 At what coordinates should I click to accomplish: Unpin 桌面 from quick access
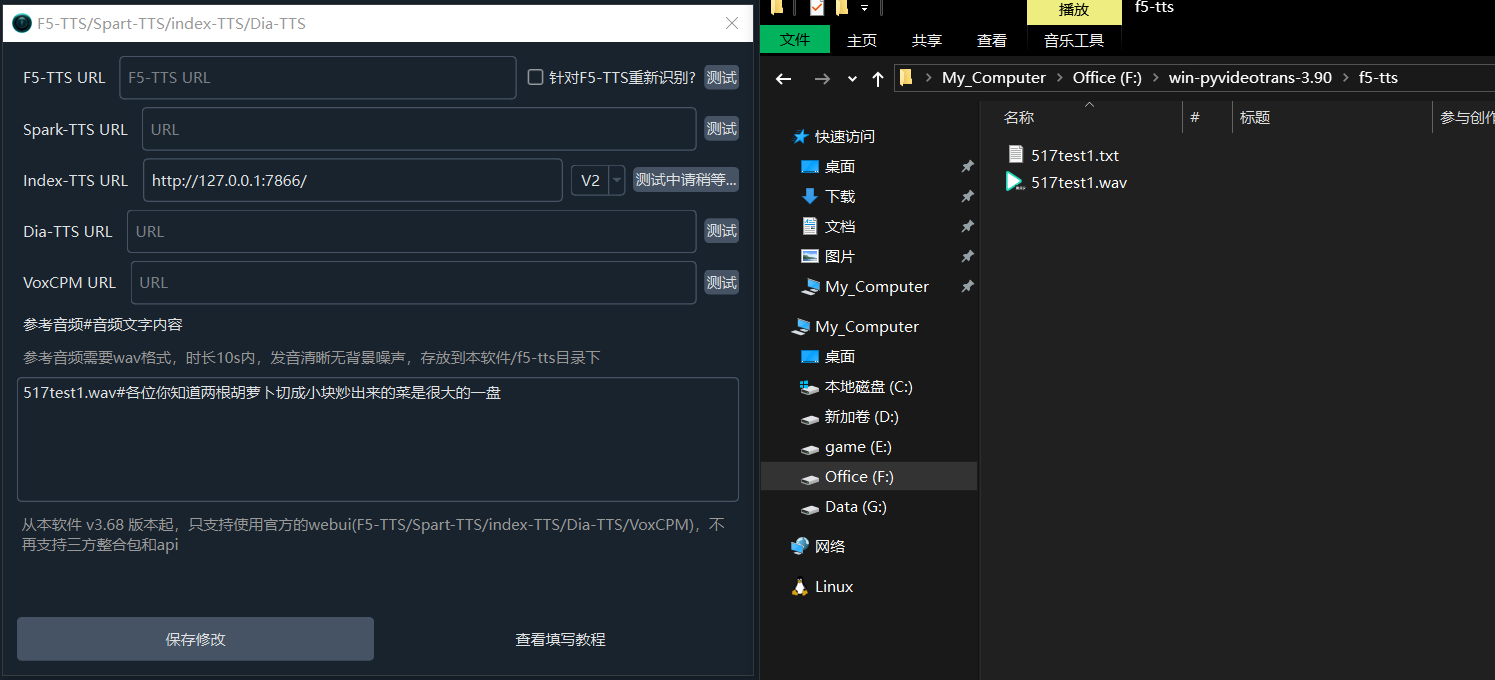[966, 166]
